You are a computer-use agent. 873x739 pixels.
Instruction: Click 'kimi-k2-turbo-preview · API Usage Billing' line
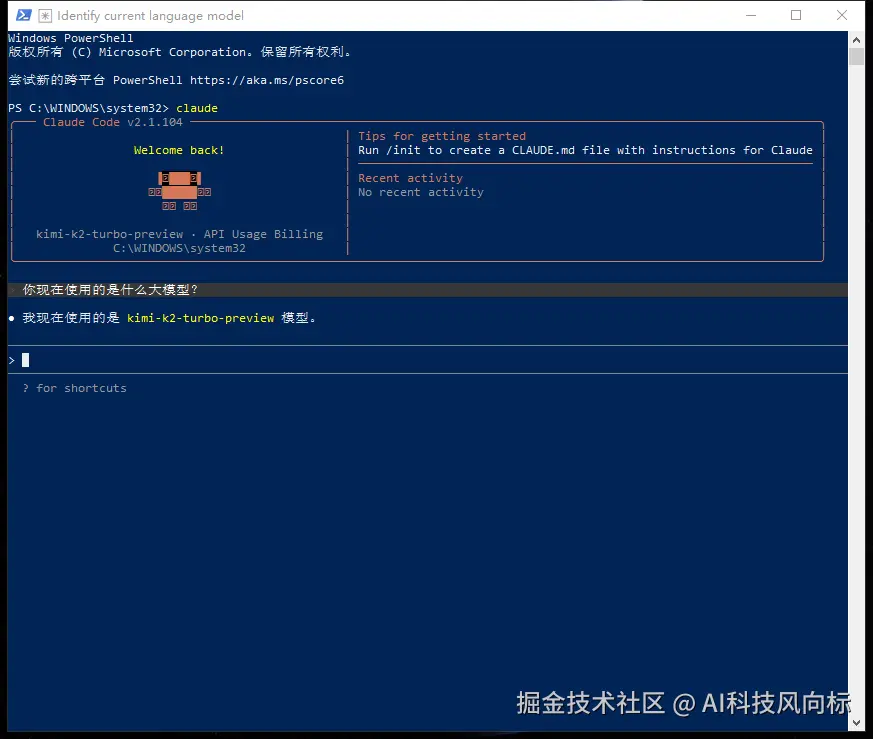tap(179, 234)
